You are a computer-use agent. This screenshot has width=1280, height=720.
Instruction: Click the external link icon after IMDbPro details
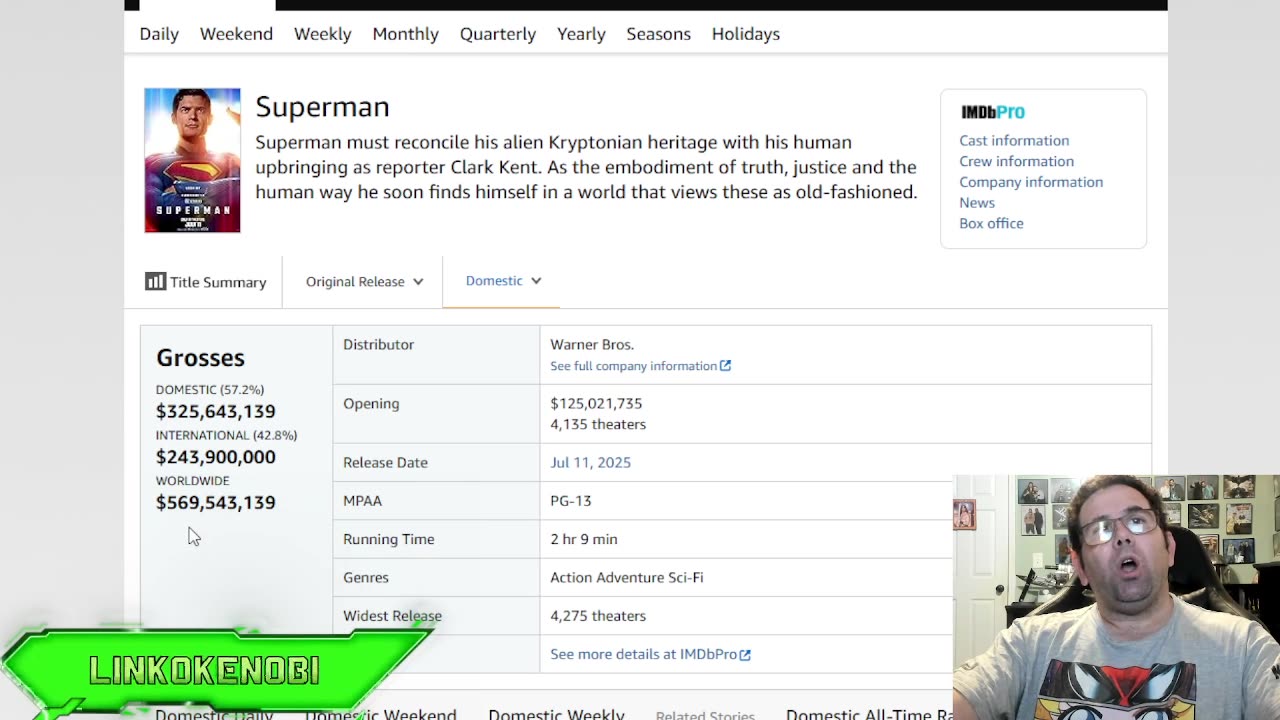tap(745, 655)
